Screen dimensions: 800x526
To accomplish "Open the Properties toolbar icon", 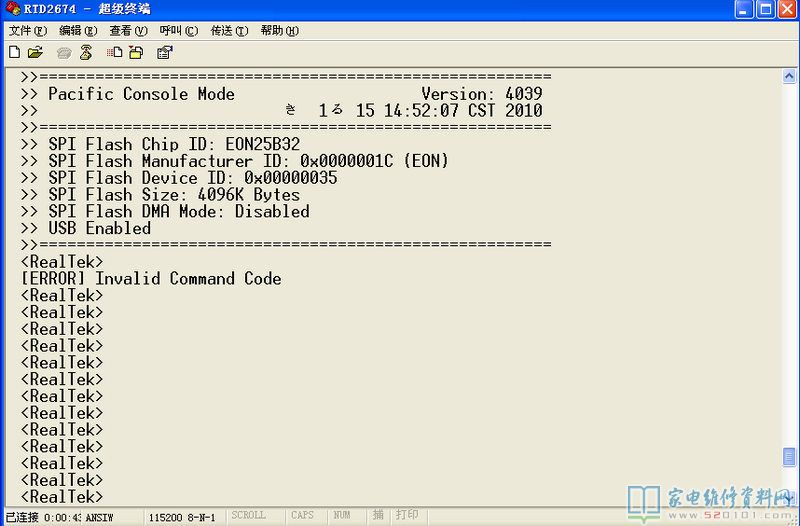I will click(x=165, y=52).
